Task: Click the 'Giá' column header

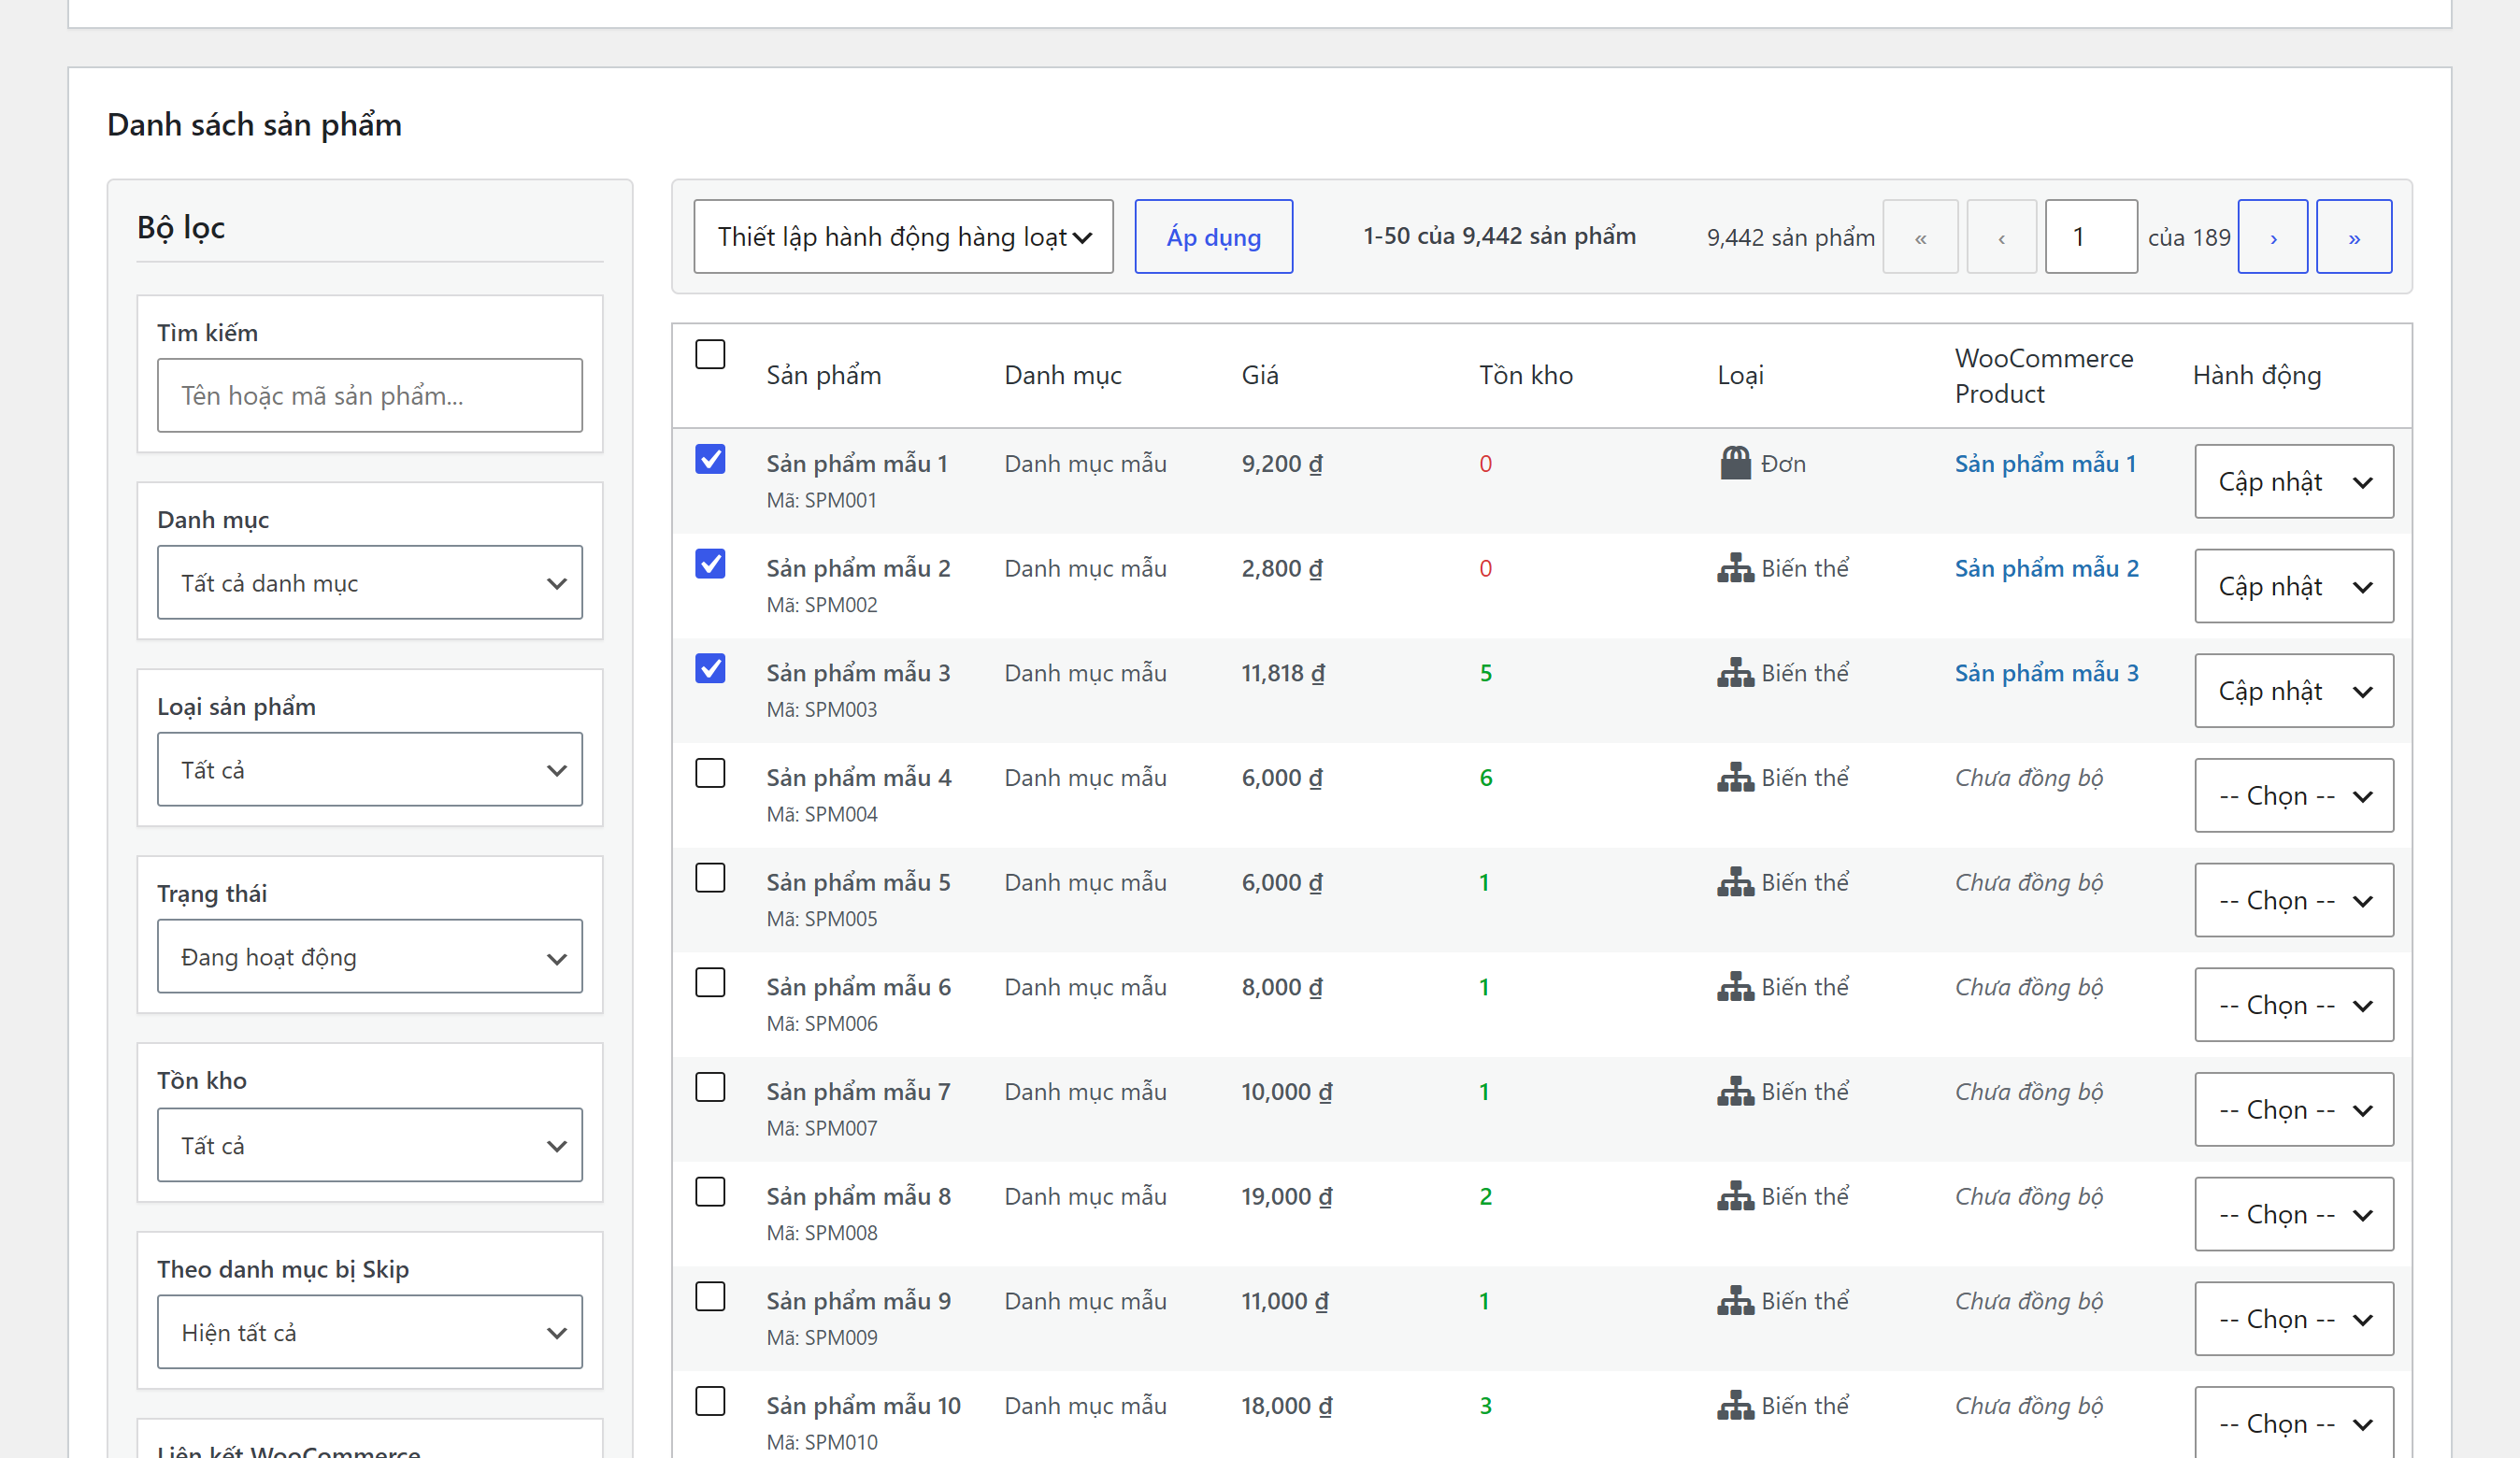Action: 1260,375
